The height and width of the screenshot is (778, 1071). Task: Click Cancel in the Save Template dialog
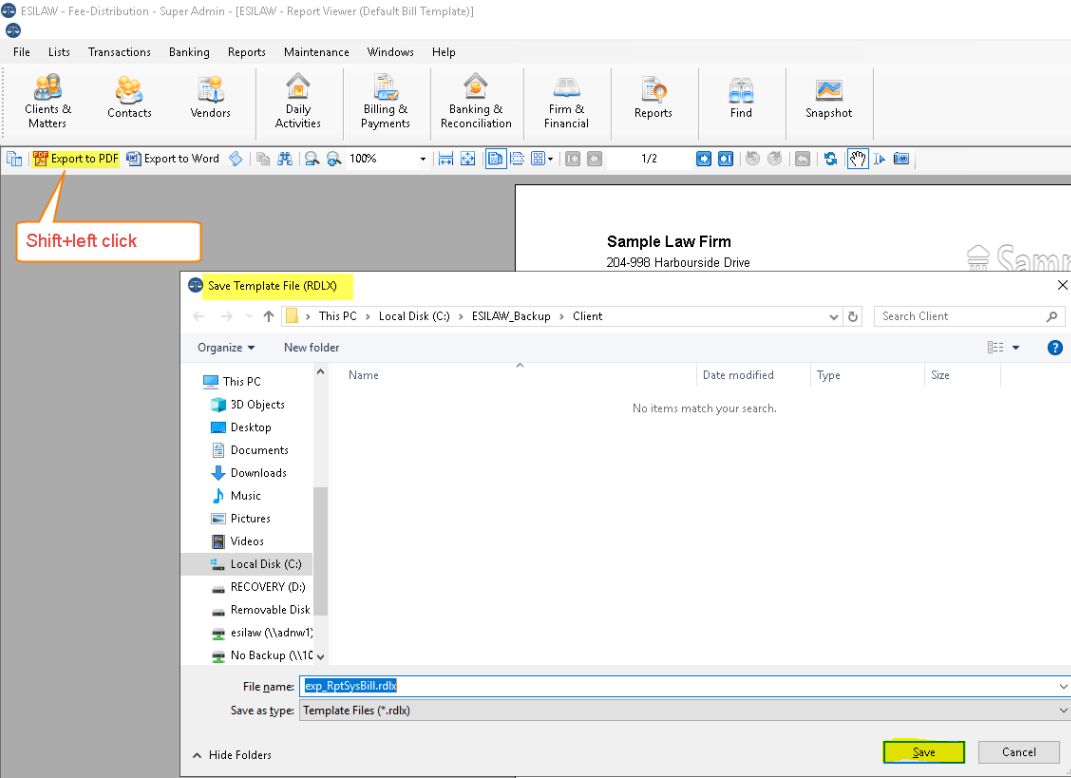(1018, 752)
